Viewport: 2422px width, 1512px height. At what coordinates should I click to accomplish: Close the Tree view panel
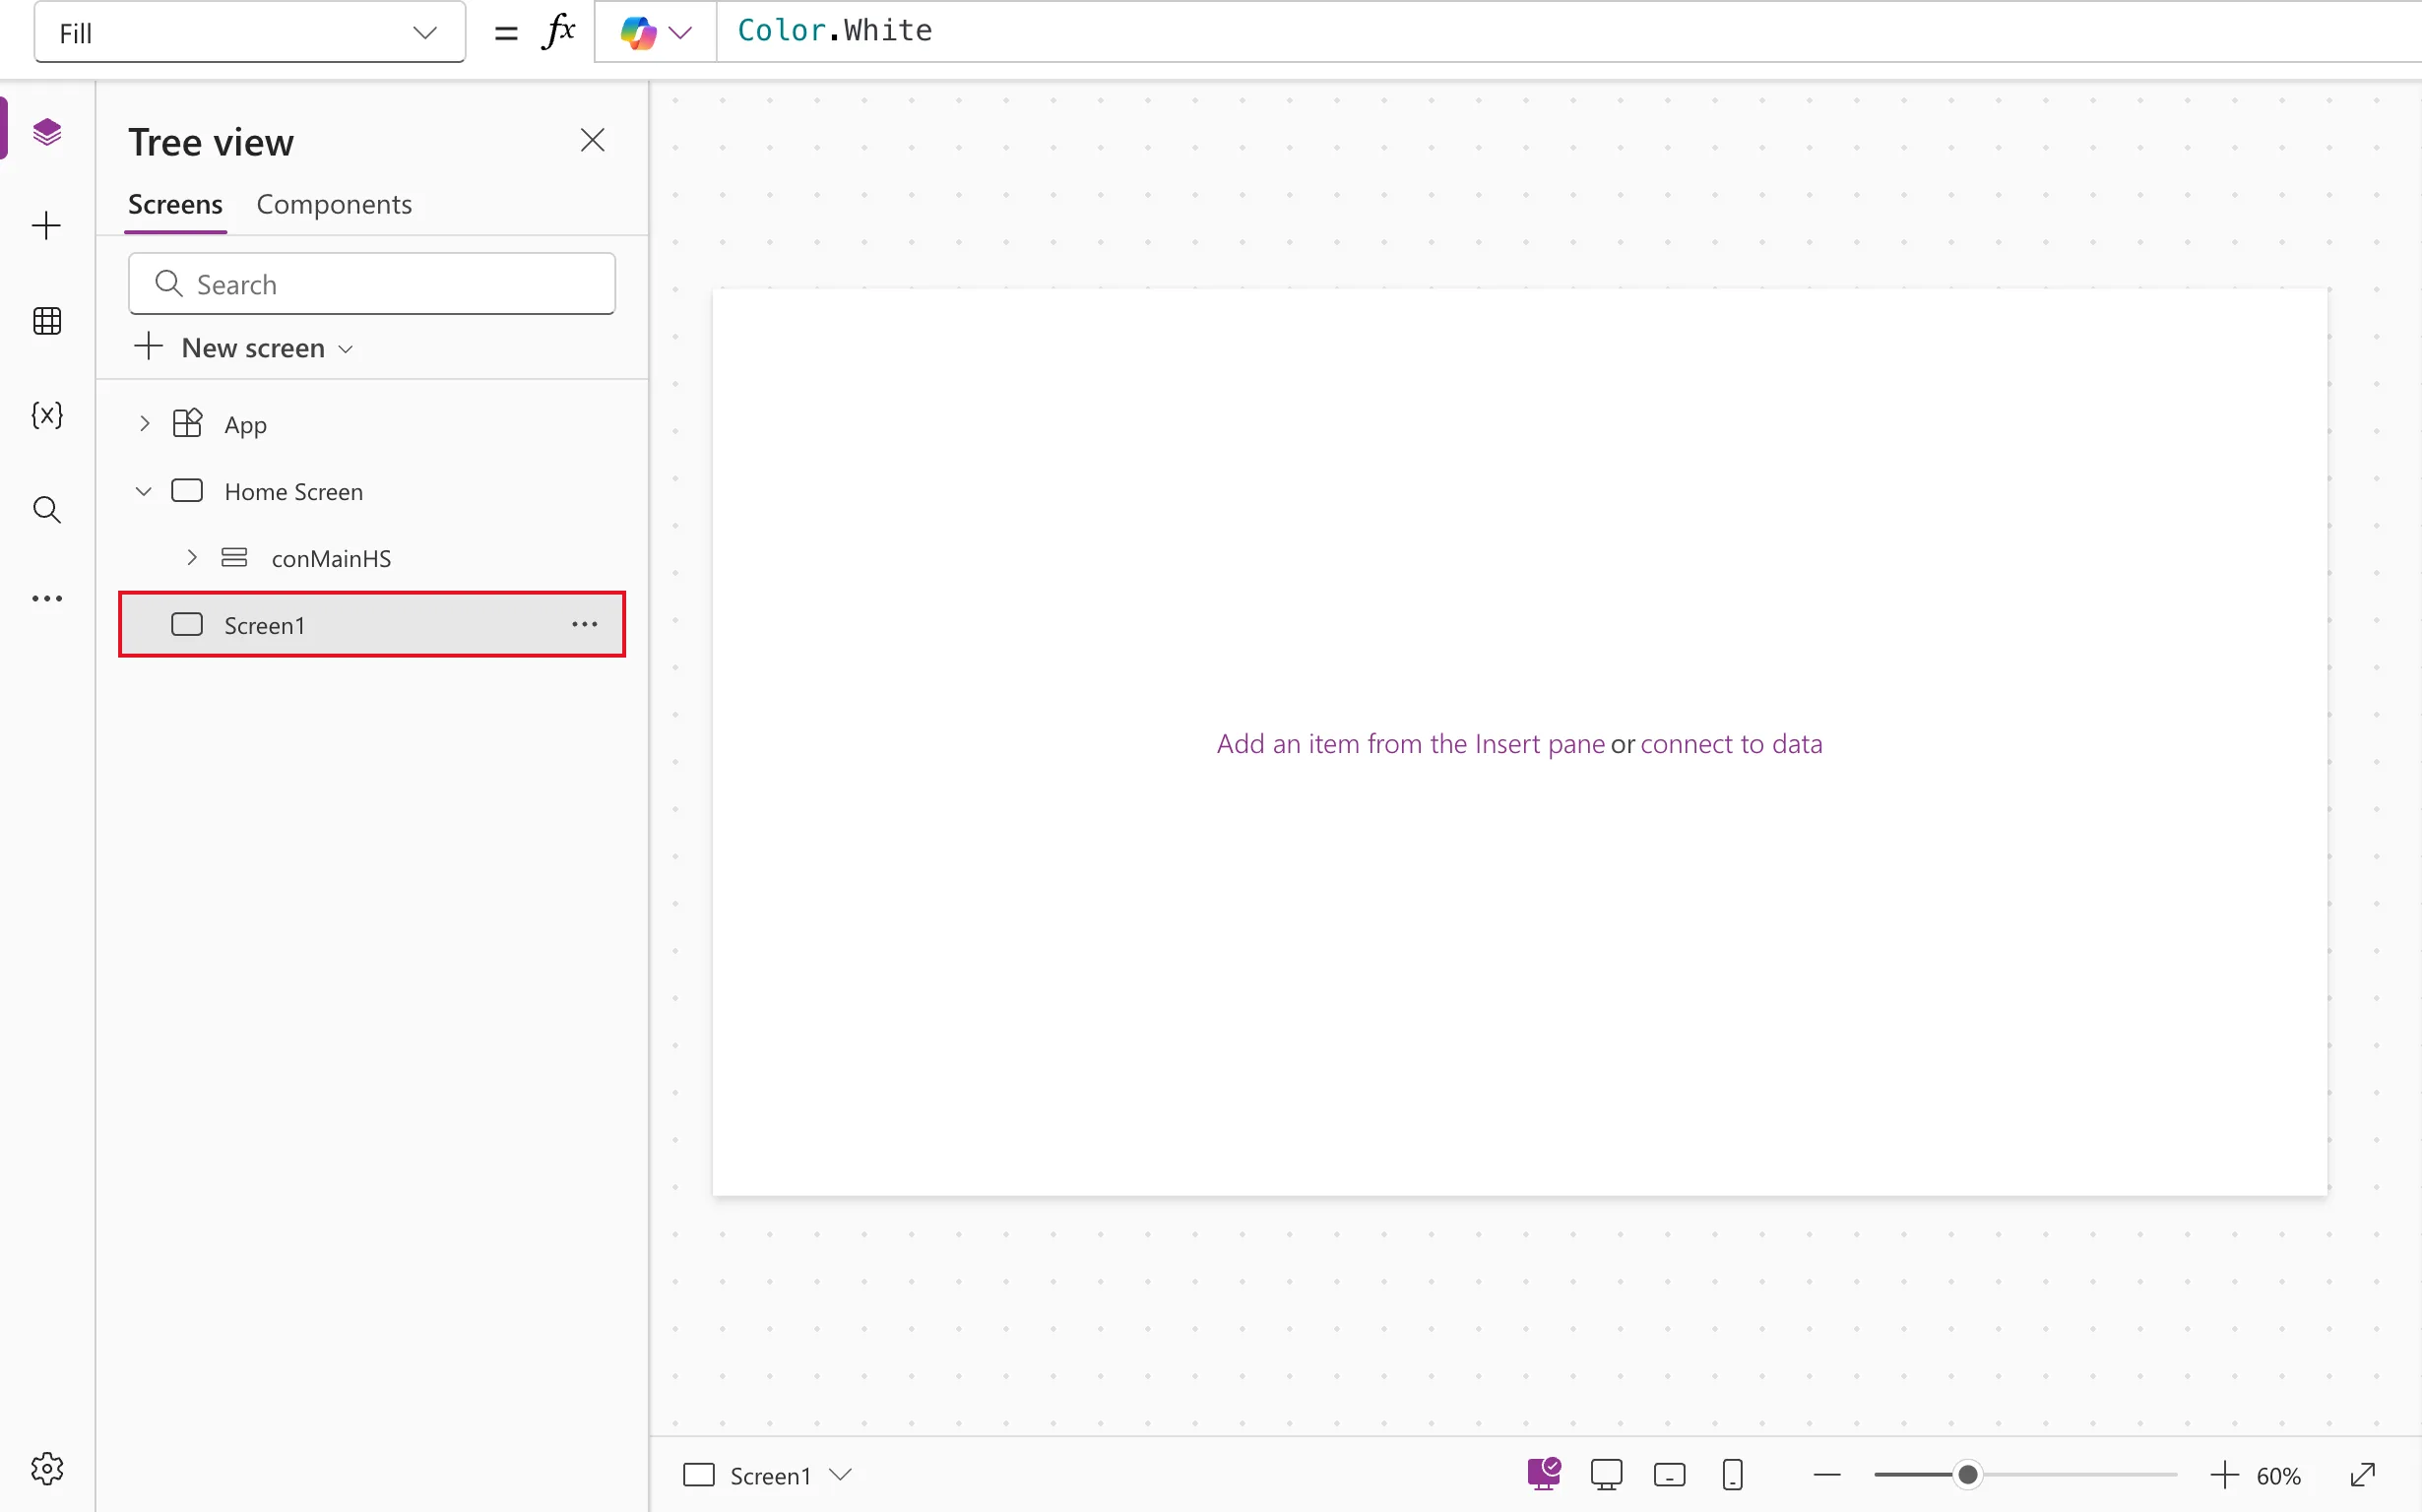593,140
